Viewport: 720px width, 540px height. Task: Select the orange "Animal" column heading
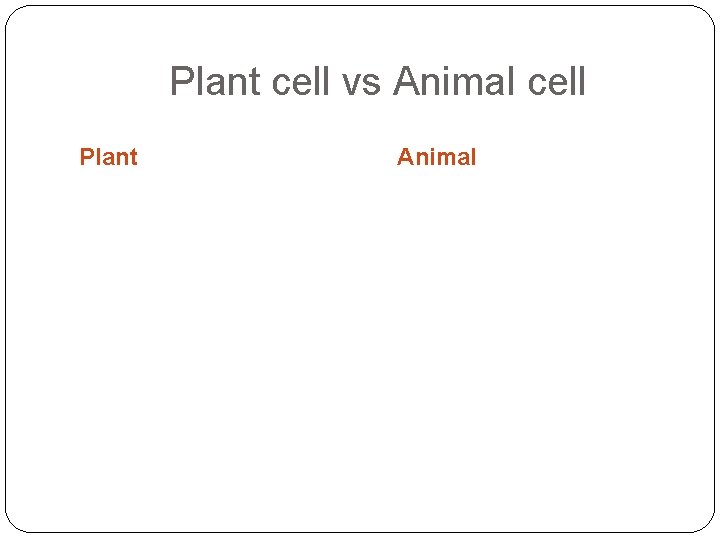(x=437, y=157)
